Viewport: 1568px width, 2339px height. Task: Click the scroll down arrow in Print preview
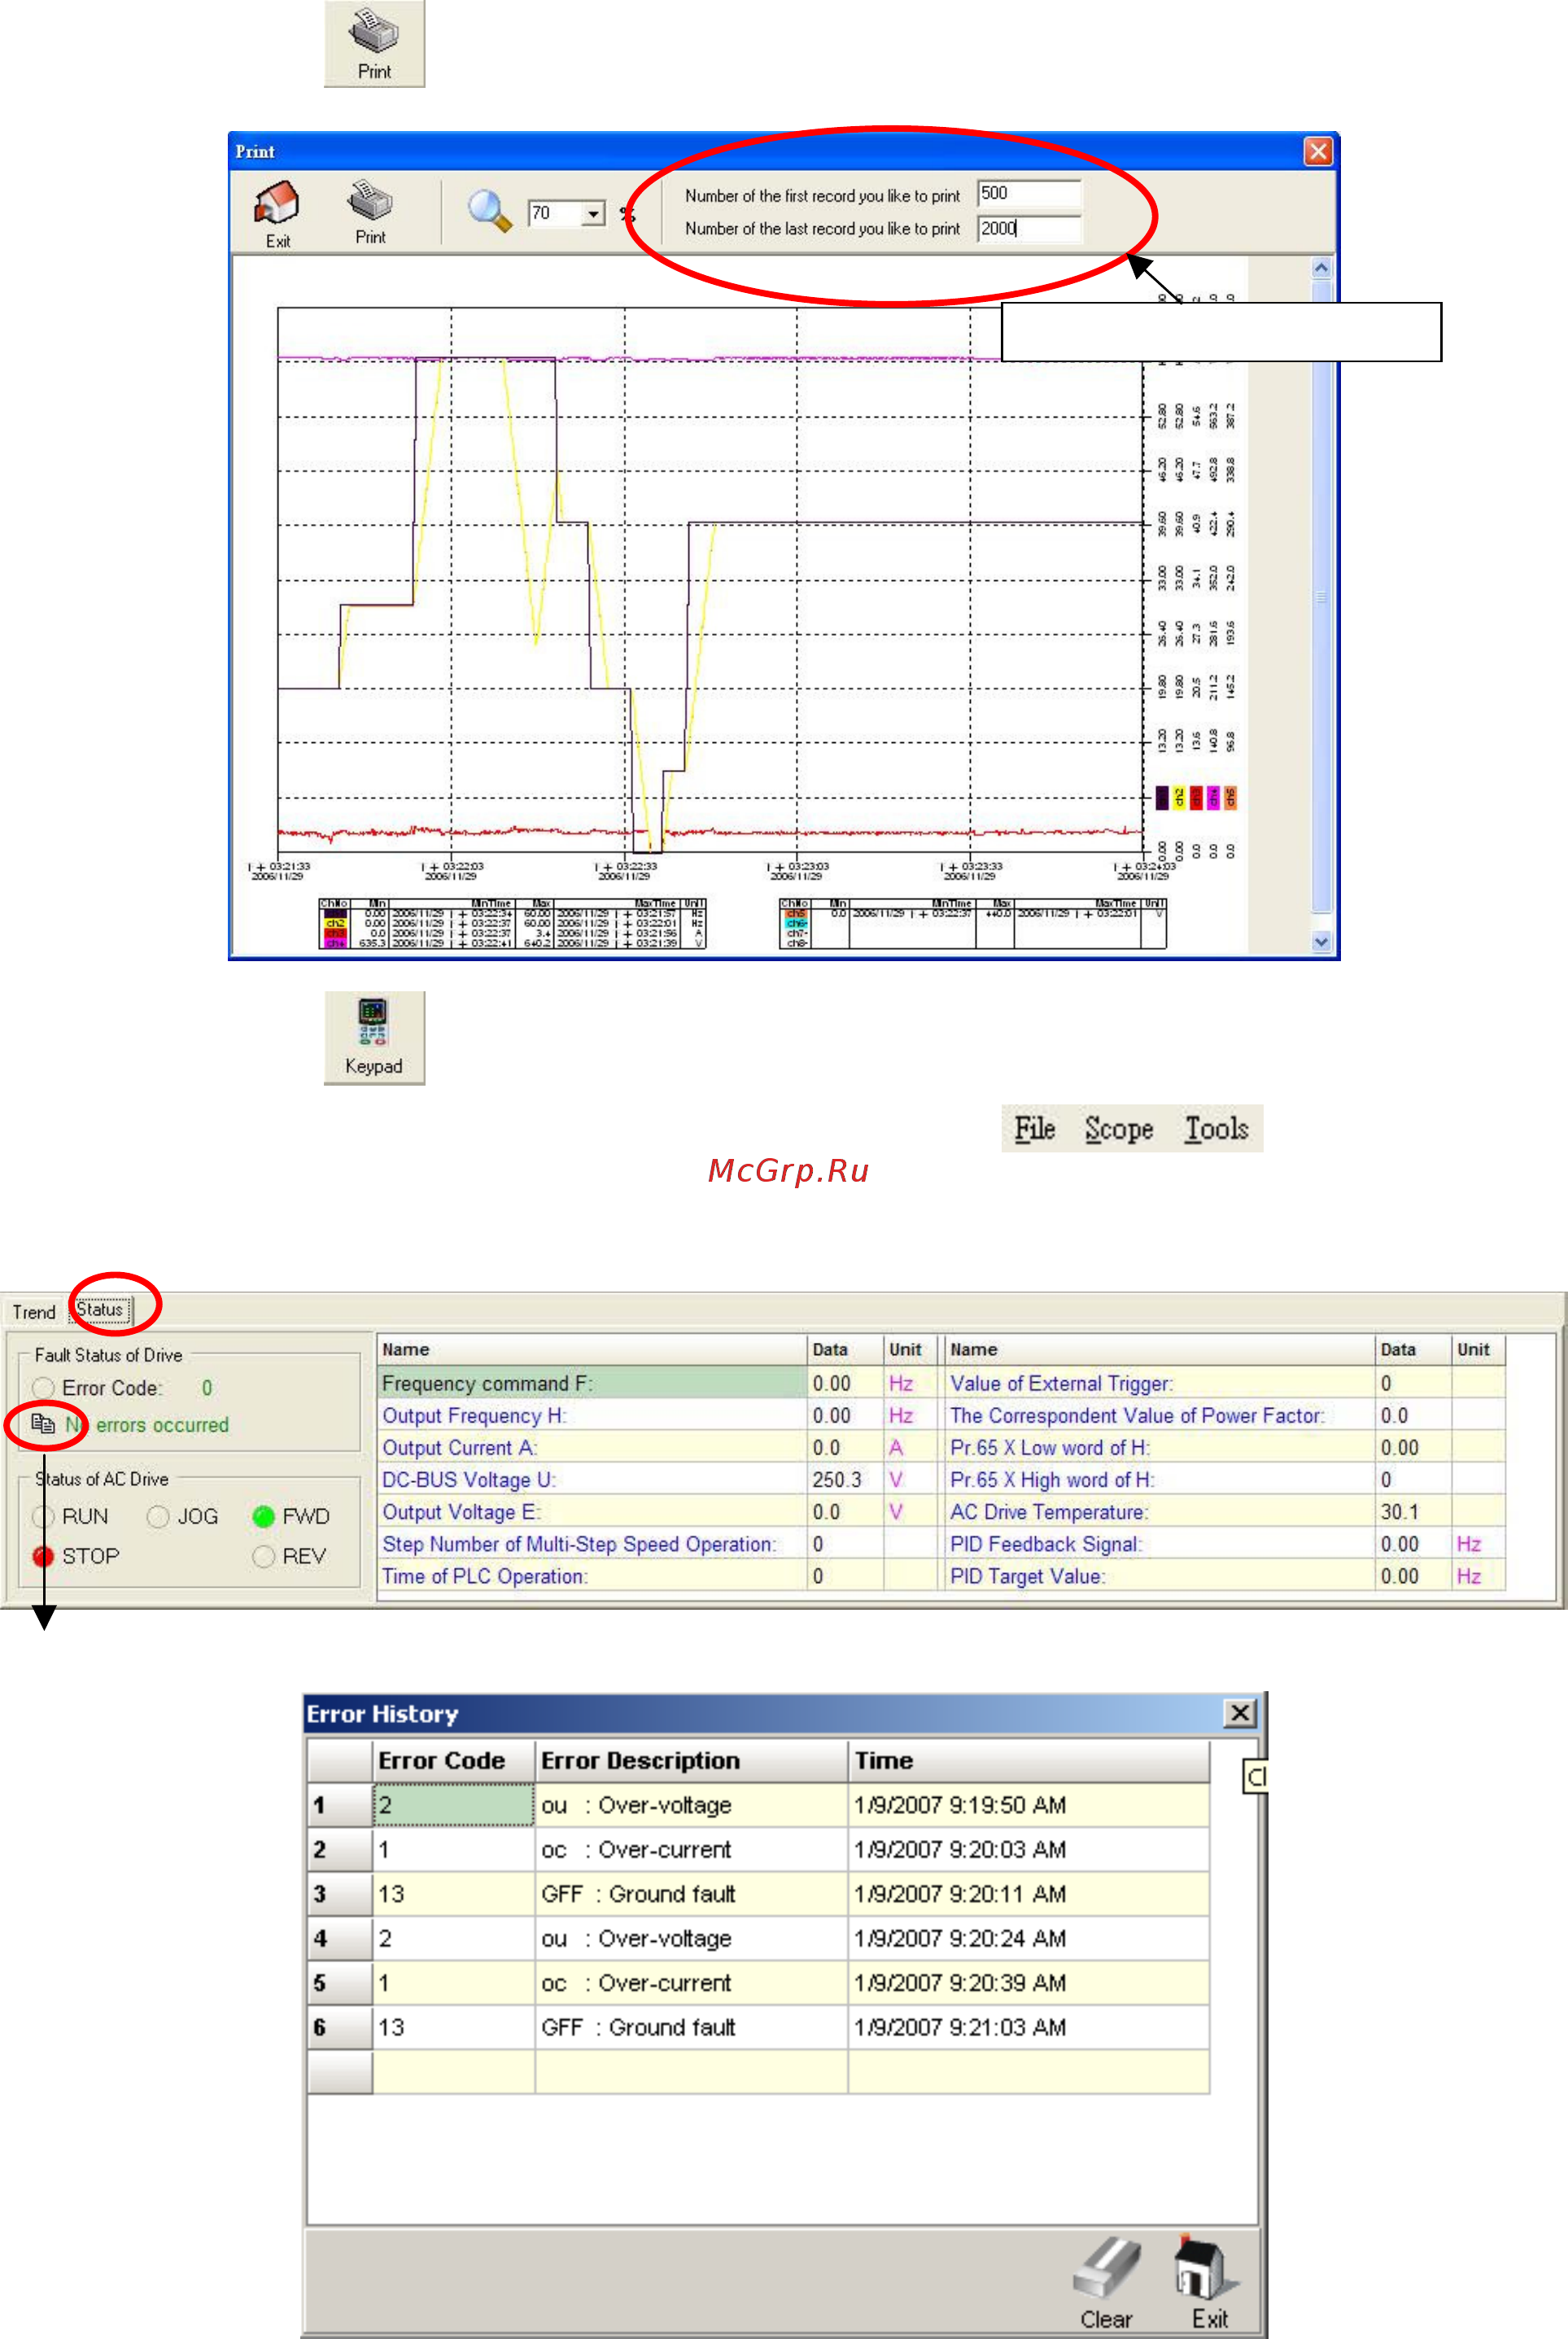click(1321, 941)
